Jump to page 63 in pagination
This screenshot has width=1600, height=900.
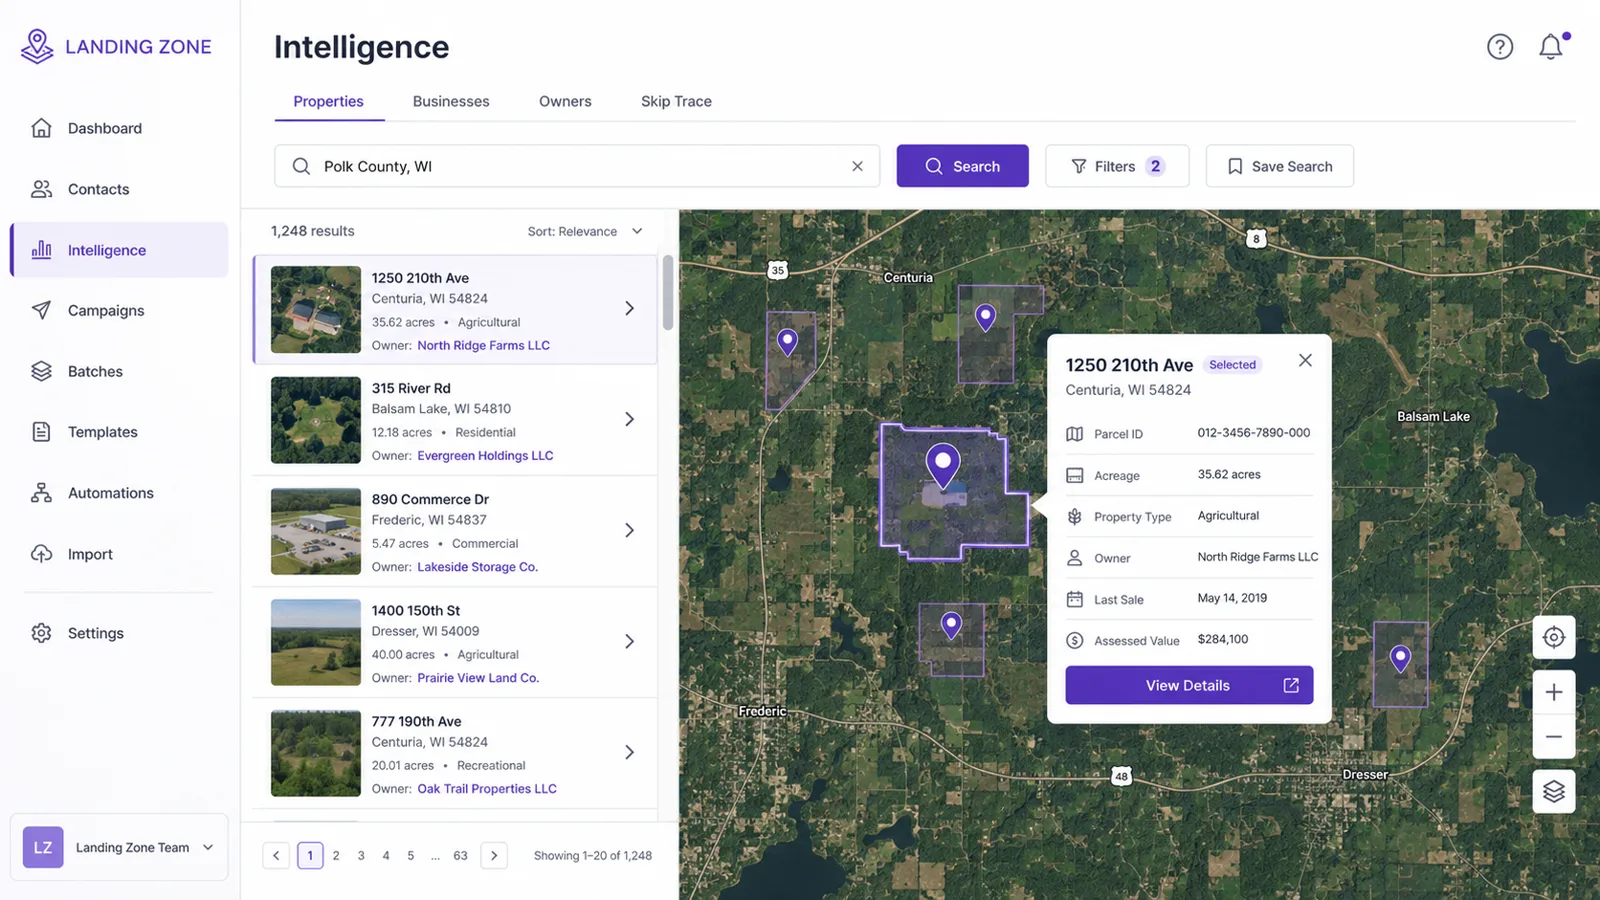click(460, 855)
